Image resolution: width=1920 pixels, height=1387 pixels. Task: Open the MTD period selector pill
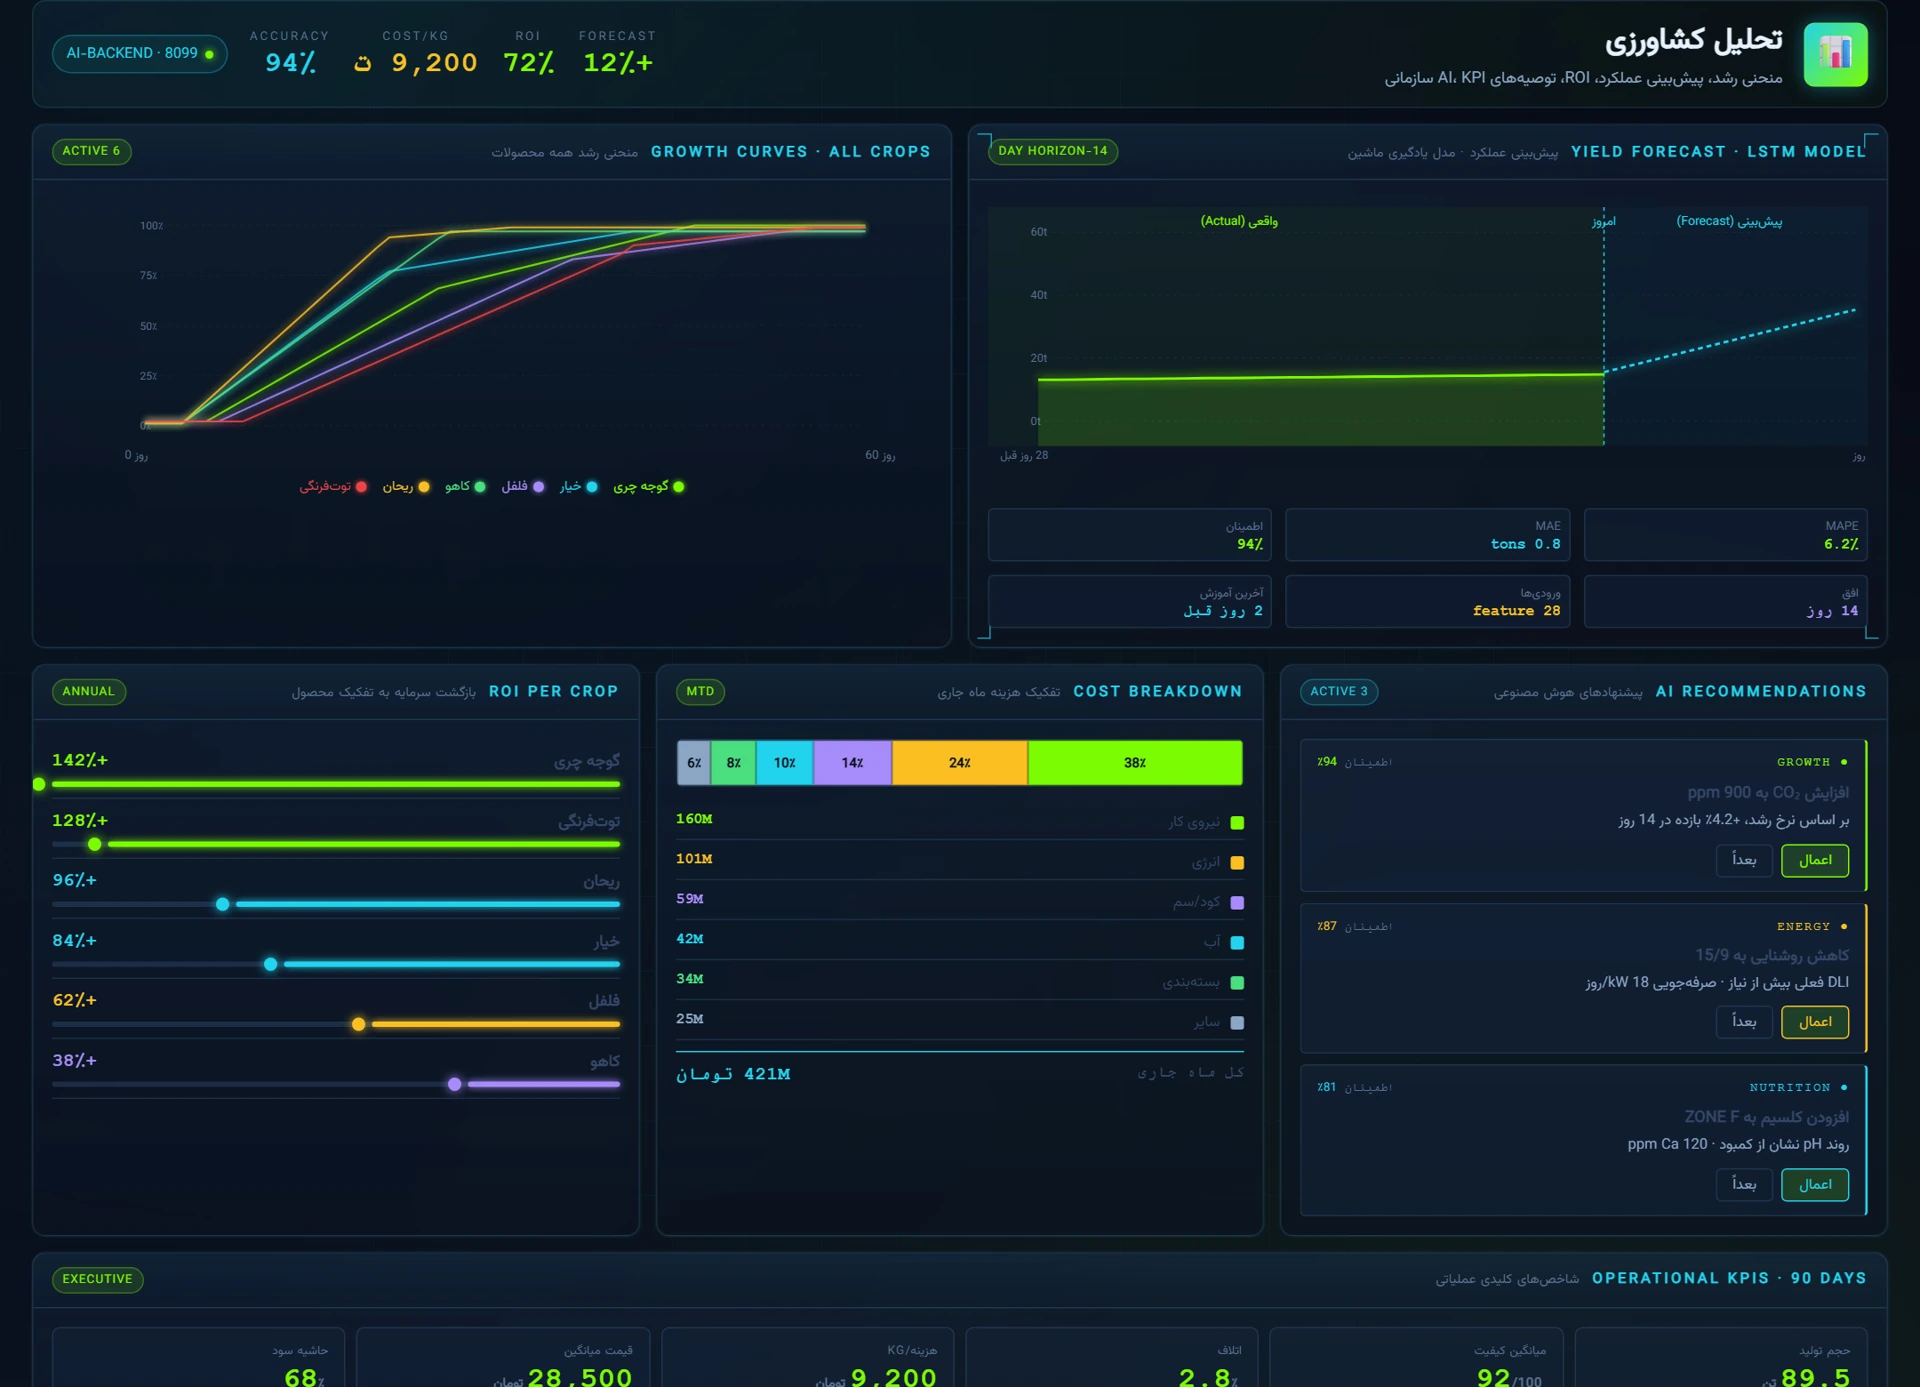[x=700, y=691]
